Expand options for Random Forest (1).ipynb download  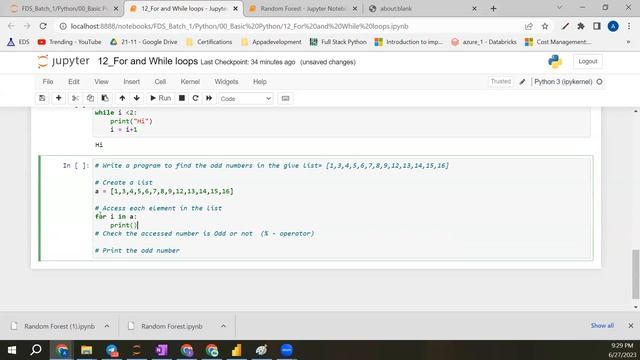tap(107, 326)
